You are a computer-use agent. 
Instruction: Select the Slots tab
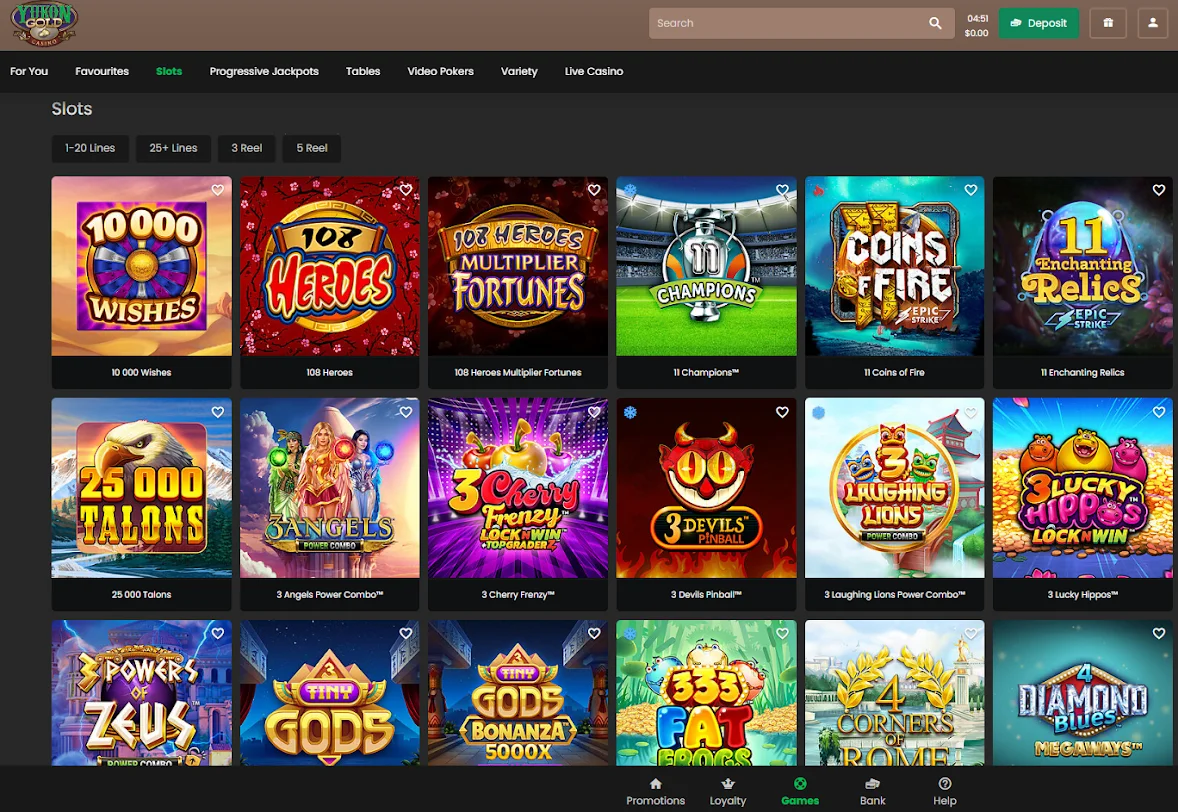(169, 71)
